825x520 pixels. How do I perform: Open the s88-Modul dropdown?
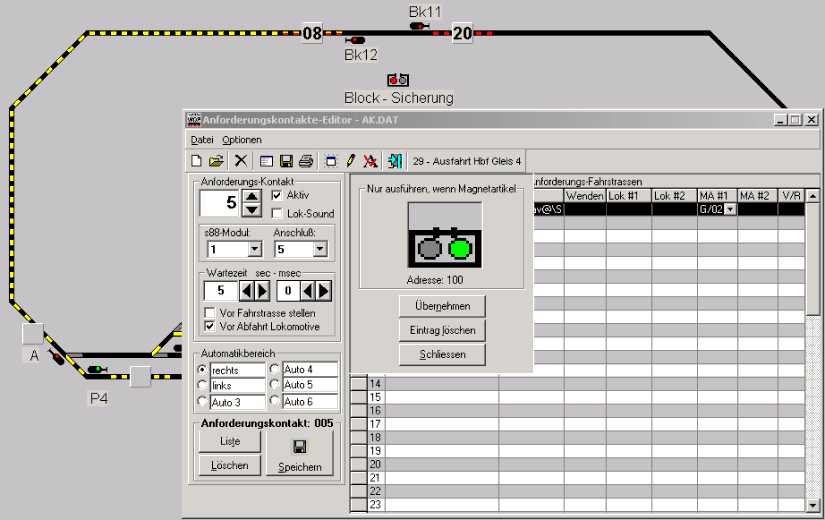click(254, 249)
